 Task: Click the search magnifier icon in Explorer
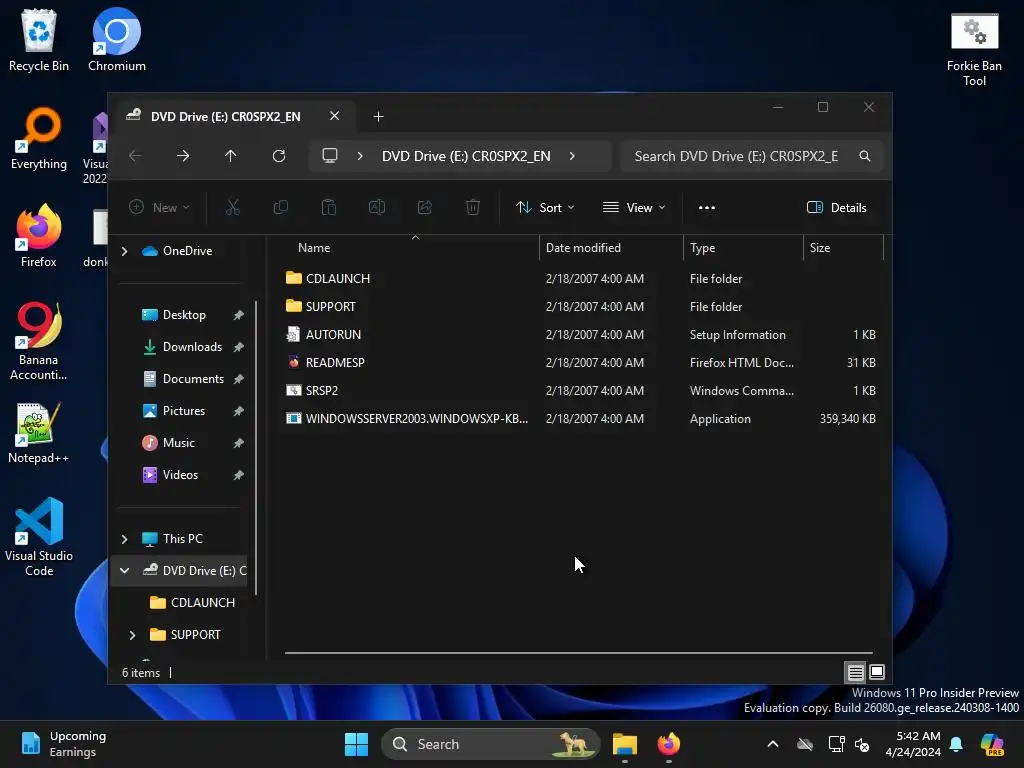point(865,156)
